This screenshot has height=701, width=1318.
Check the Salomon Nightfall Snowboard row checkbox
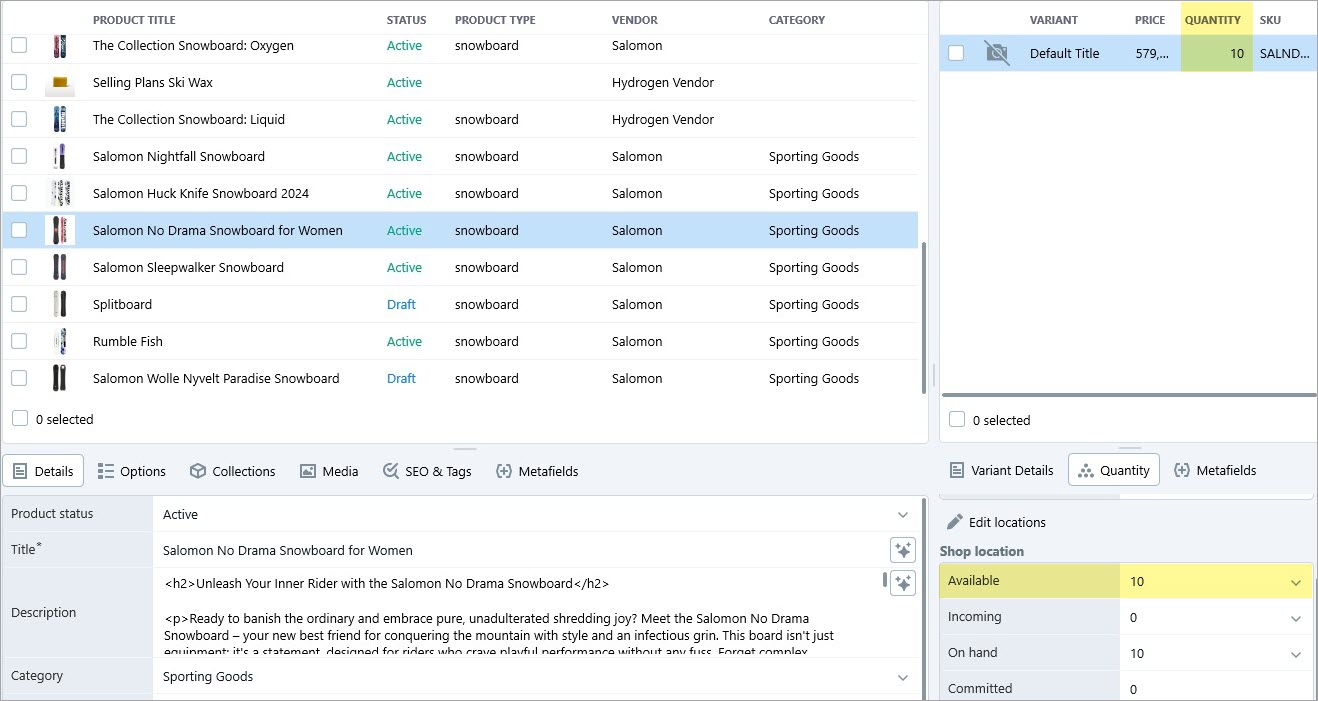[x=18, y=156]
